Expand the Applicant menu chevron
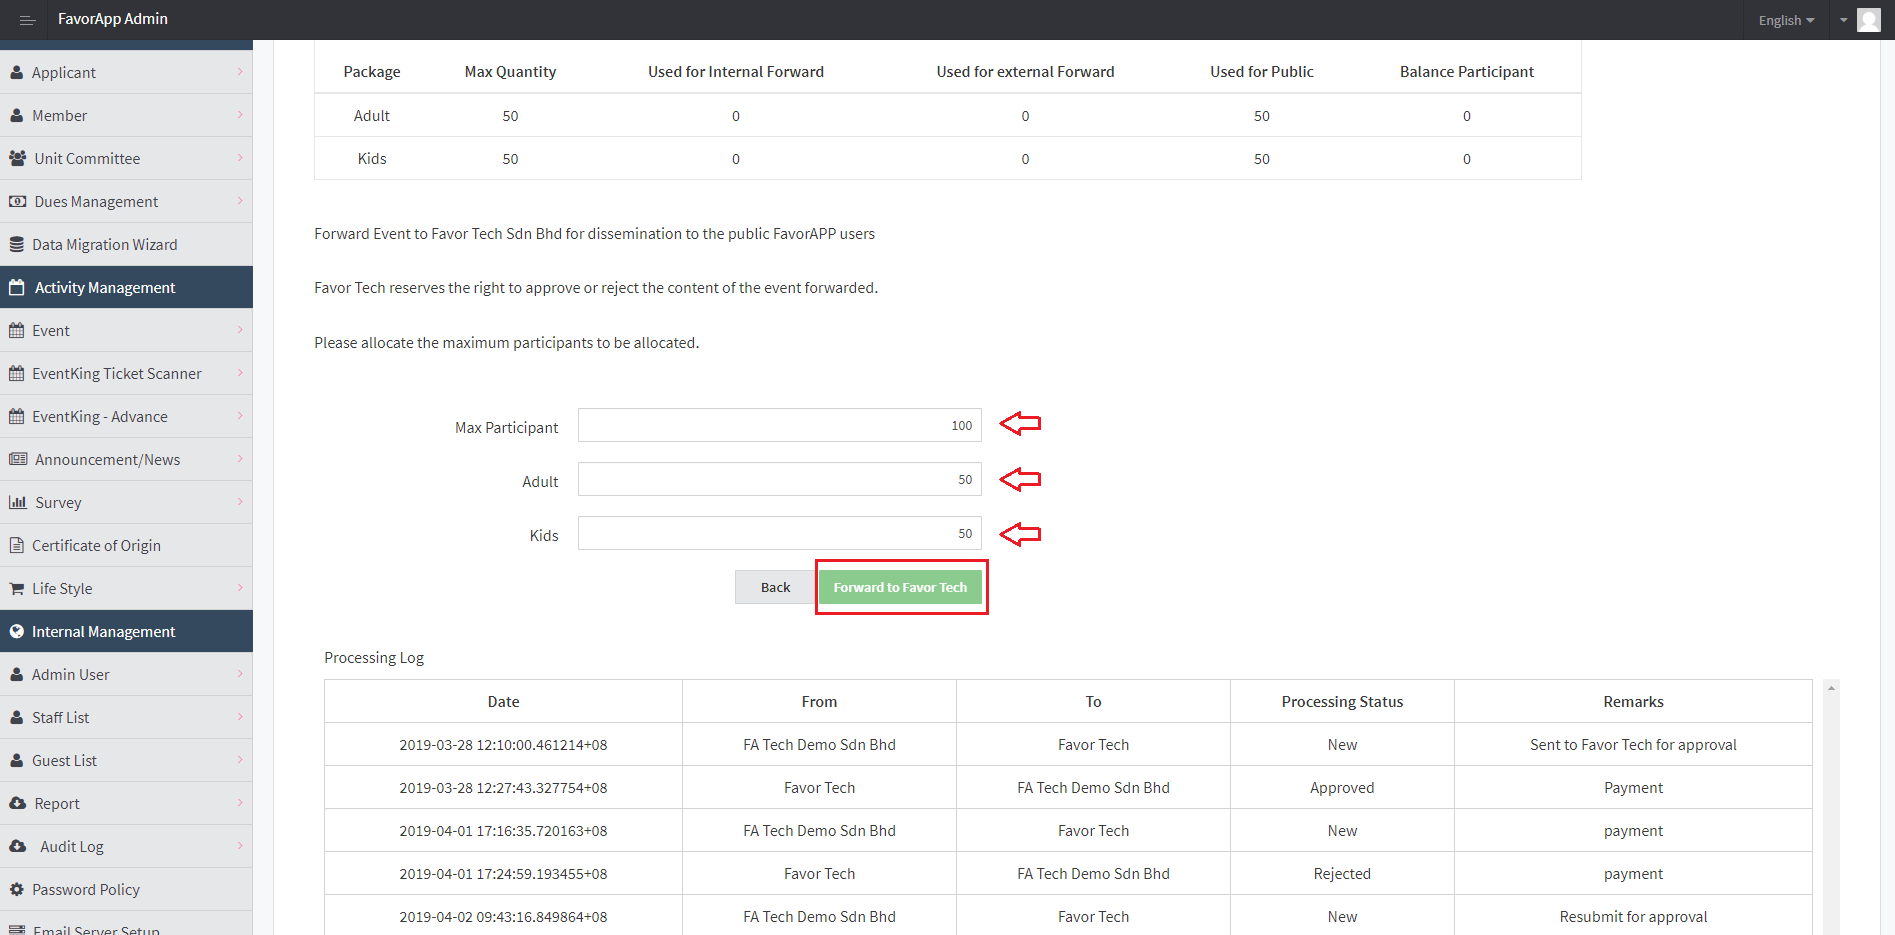Viewport: 1895px width, 935px height. 240,72
